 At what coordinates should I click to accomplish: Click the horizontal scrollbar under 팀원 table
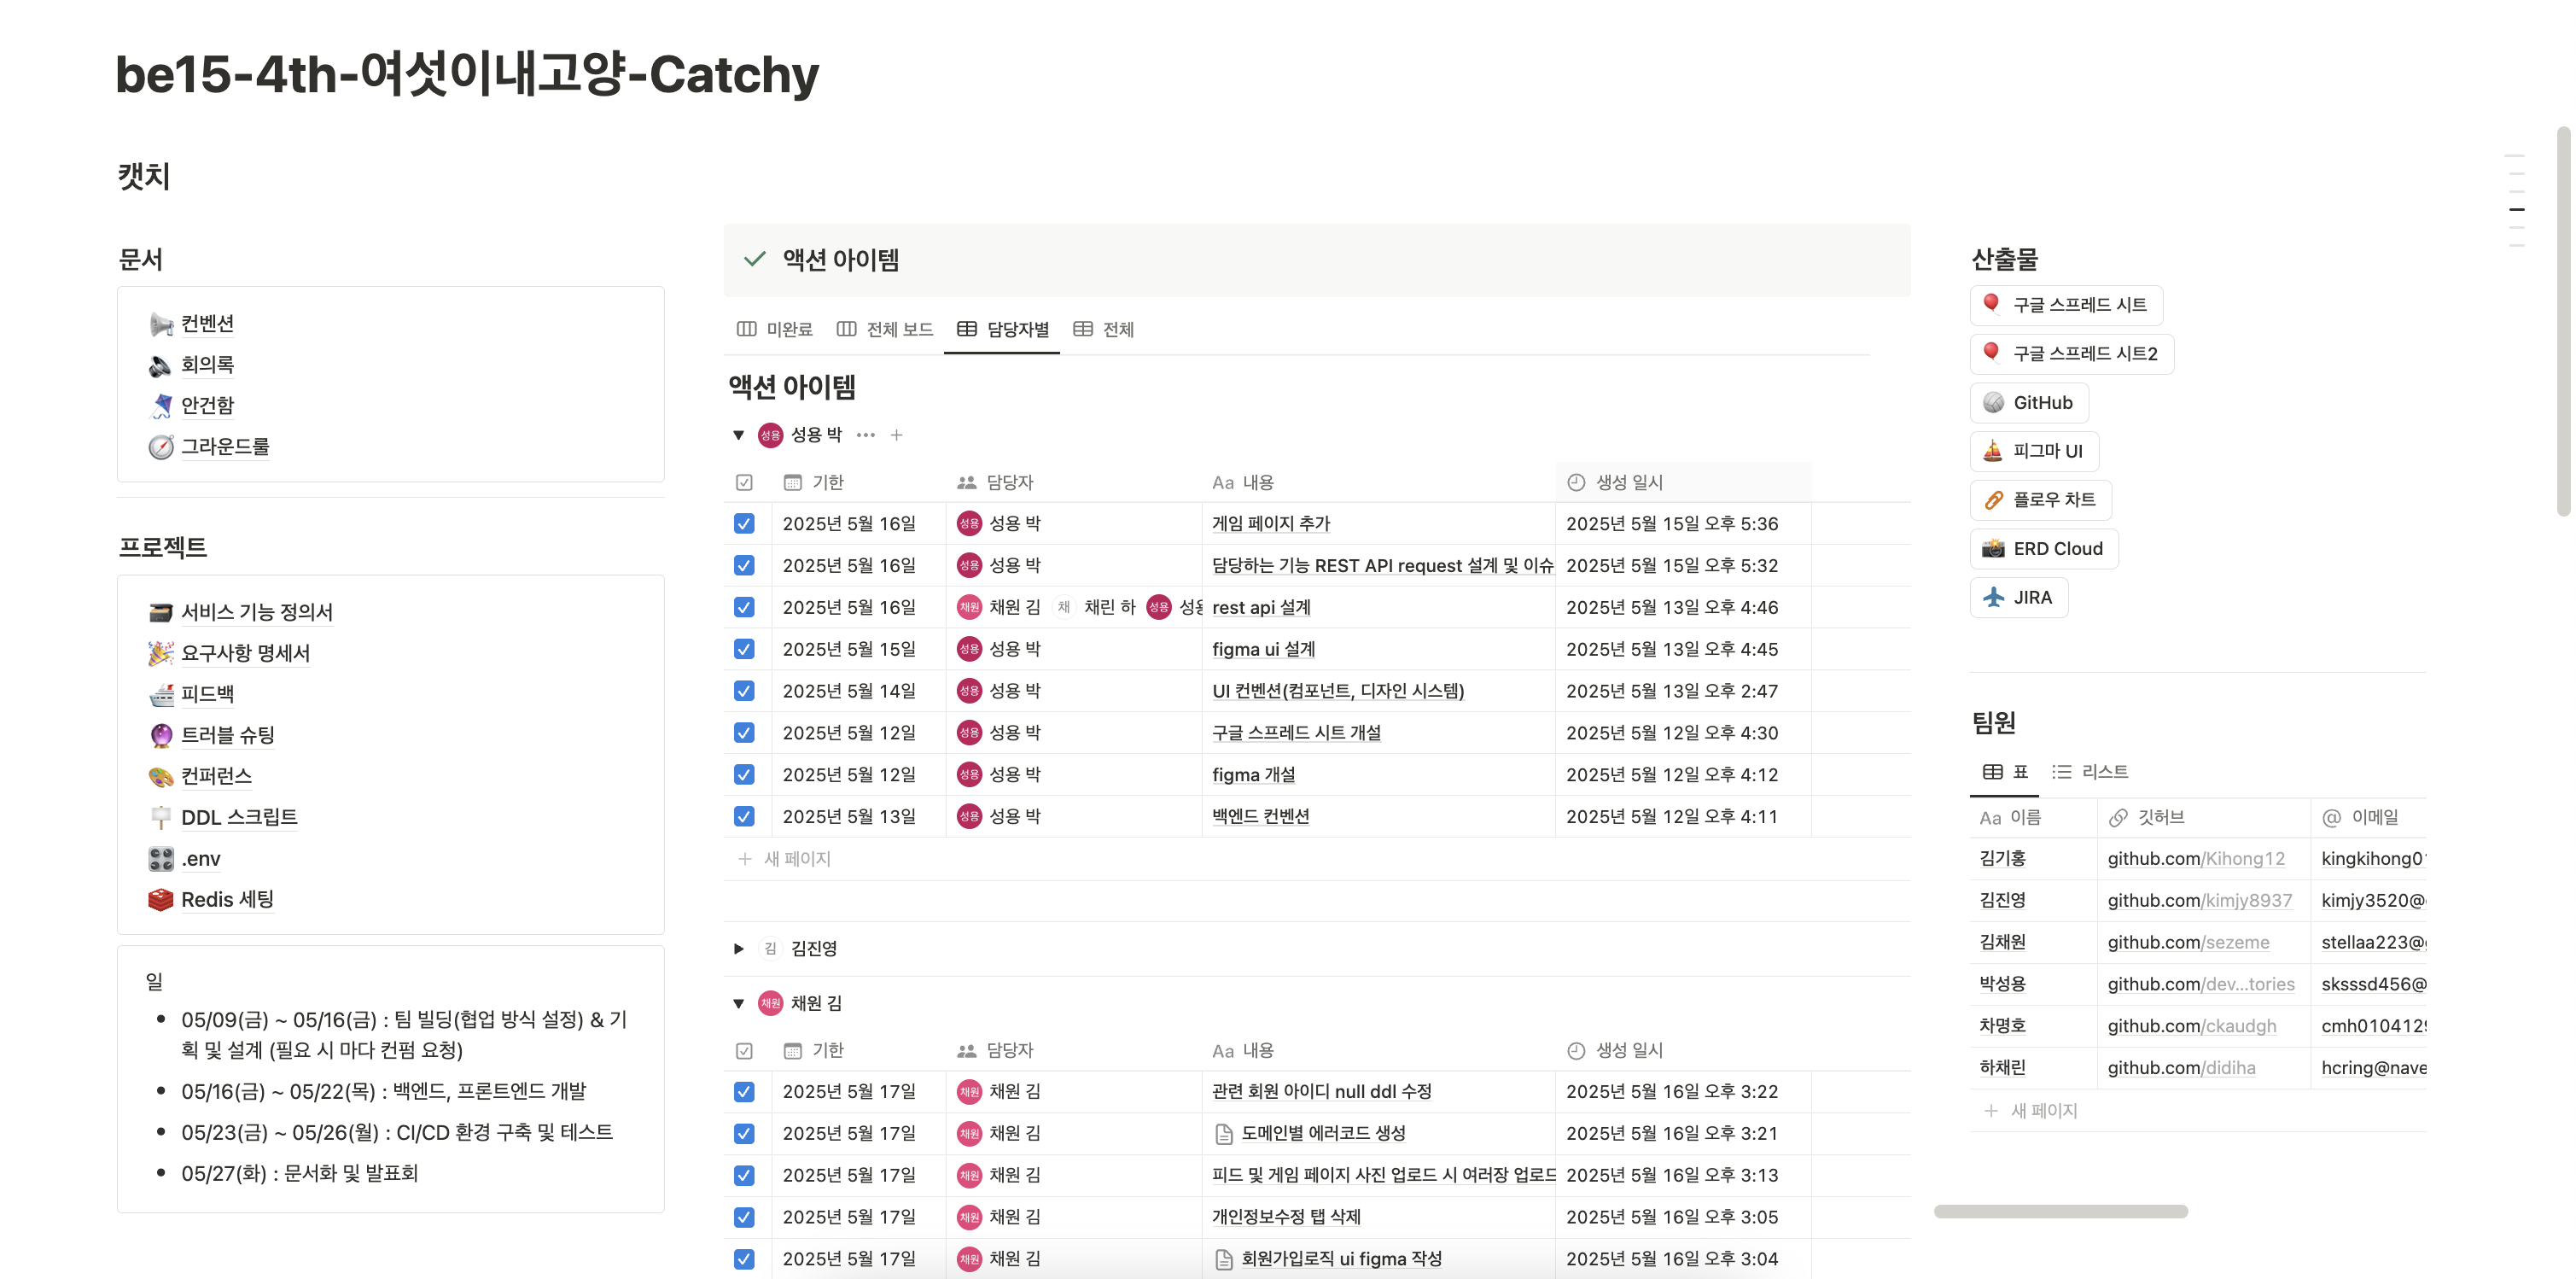[2060, 1211]
